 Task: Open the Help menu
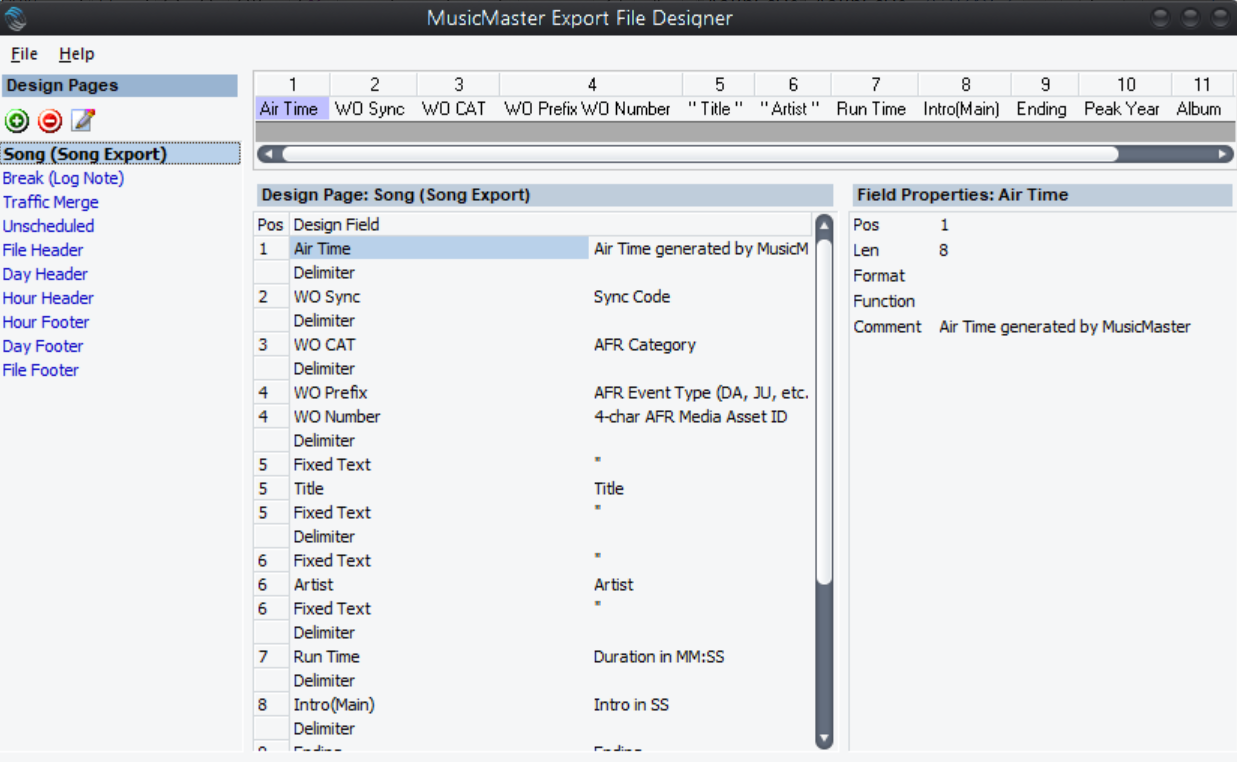pos(76,54)
